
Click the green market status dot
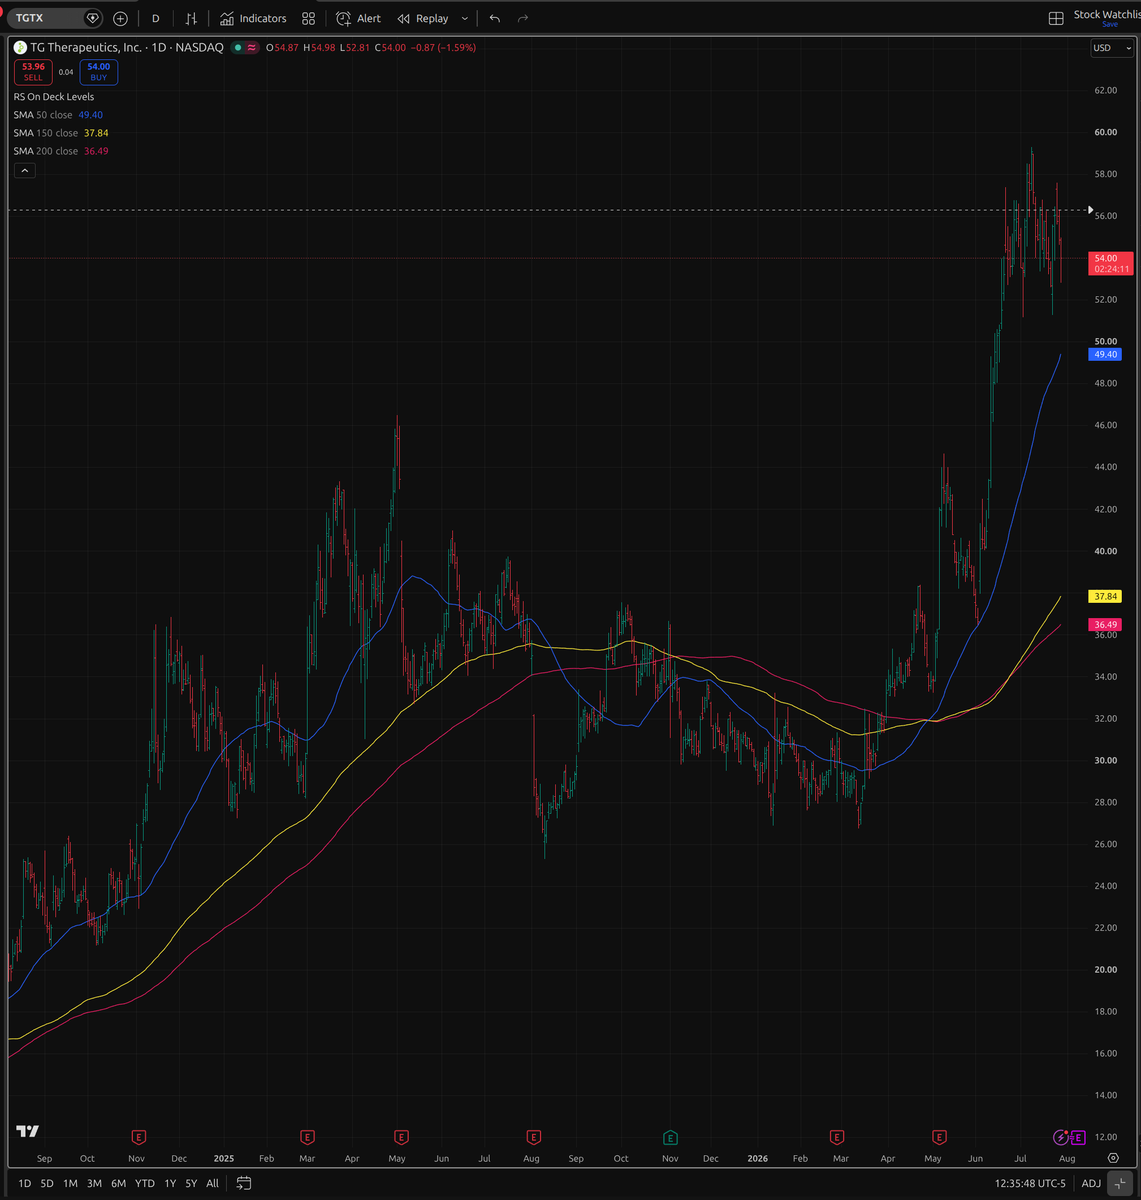tap(237, 47)
